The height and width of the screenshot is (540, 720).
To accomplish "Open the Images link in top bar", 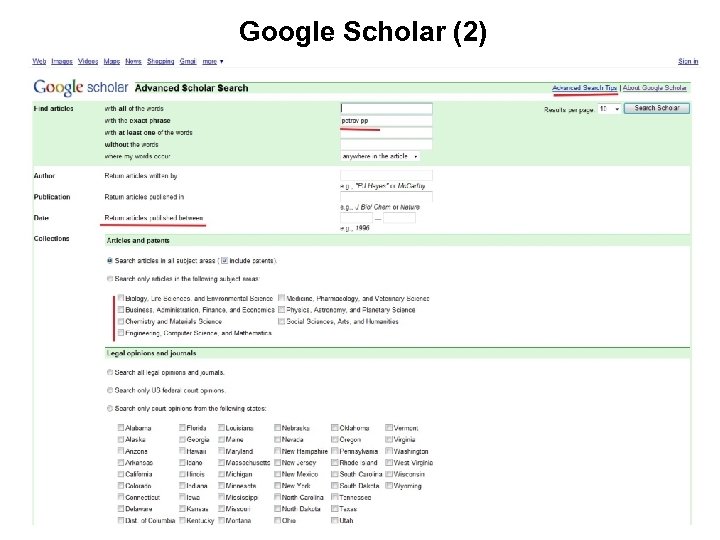I will (x=60, y=62).
